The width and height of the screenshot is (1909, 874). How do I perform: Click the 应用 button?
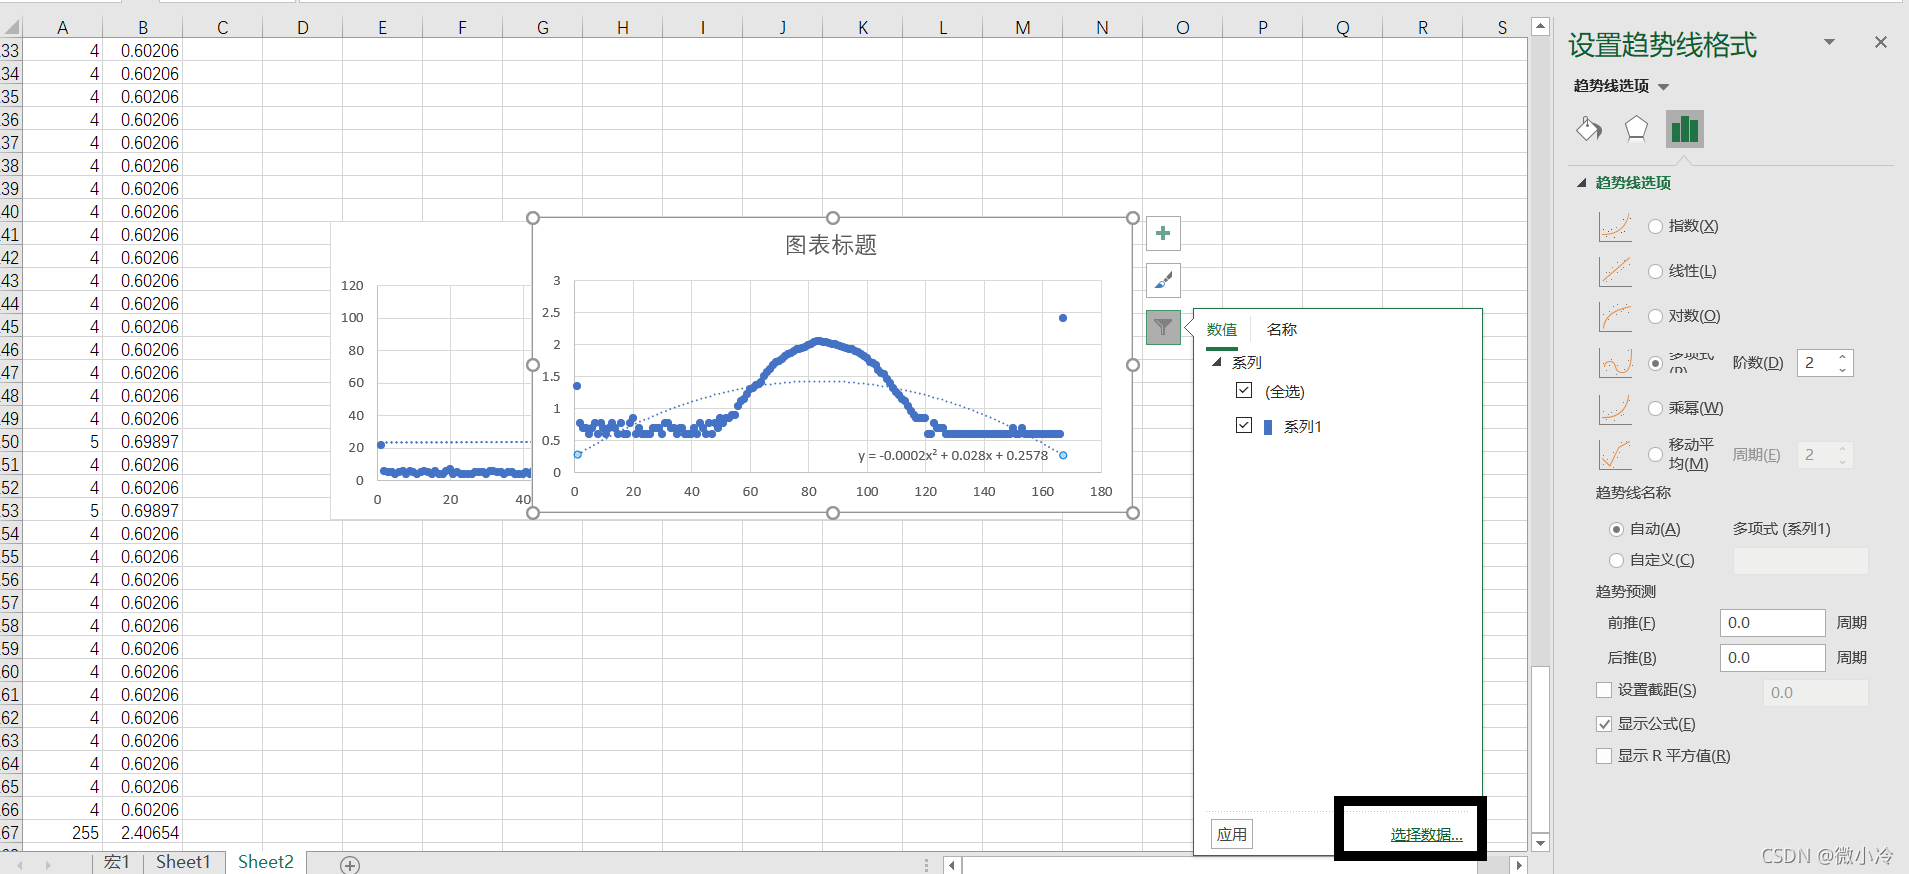coord(1232,834)
